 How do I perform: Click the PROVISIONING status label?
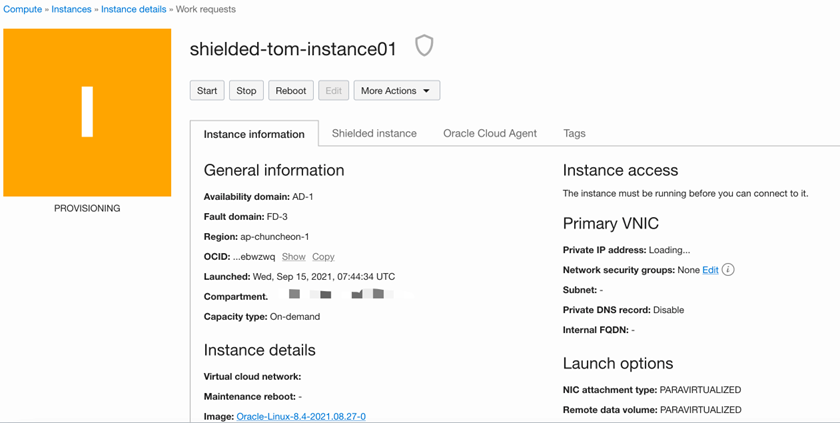pos(87,209)
